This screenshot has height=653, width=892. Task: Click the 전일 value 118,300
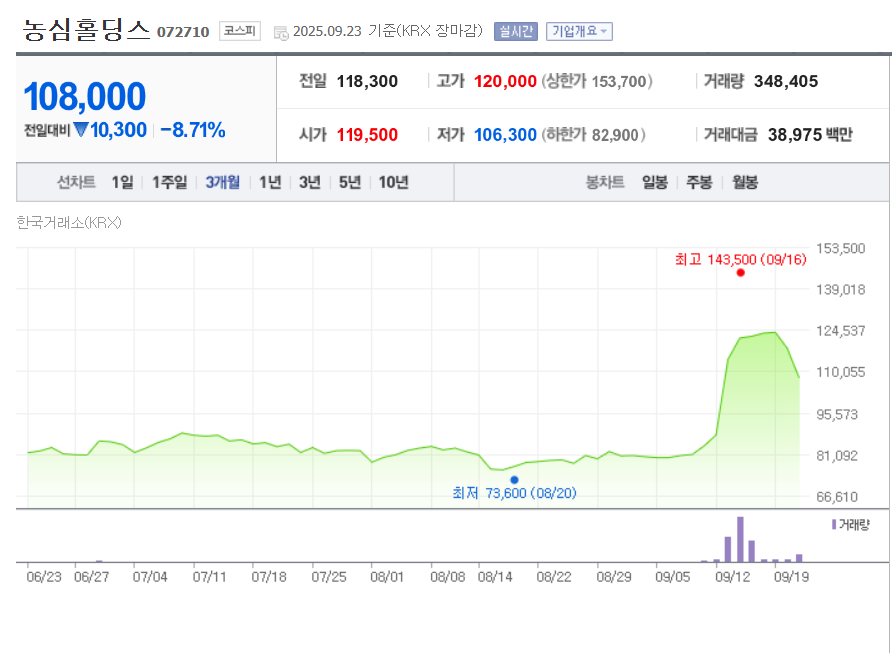click(367, 81)
